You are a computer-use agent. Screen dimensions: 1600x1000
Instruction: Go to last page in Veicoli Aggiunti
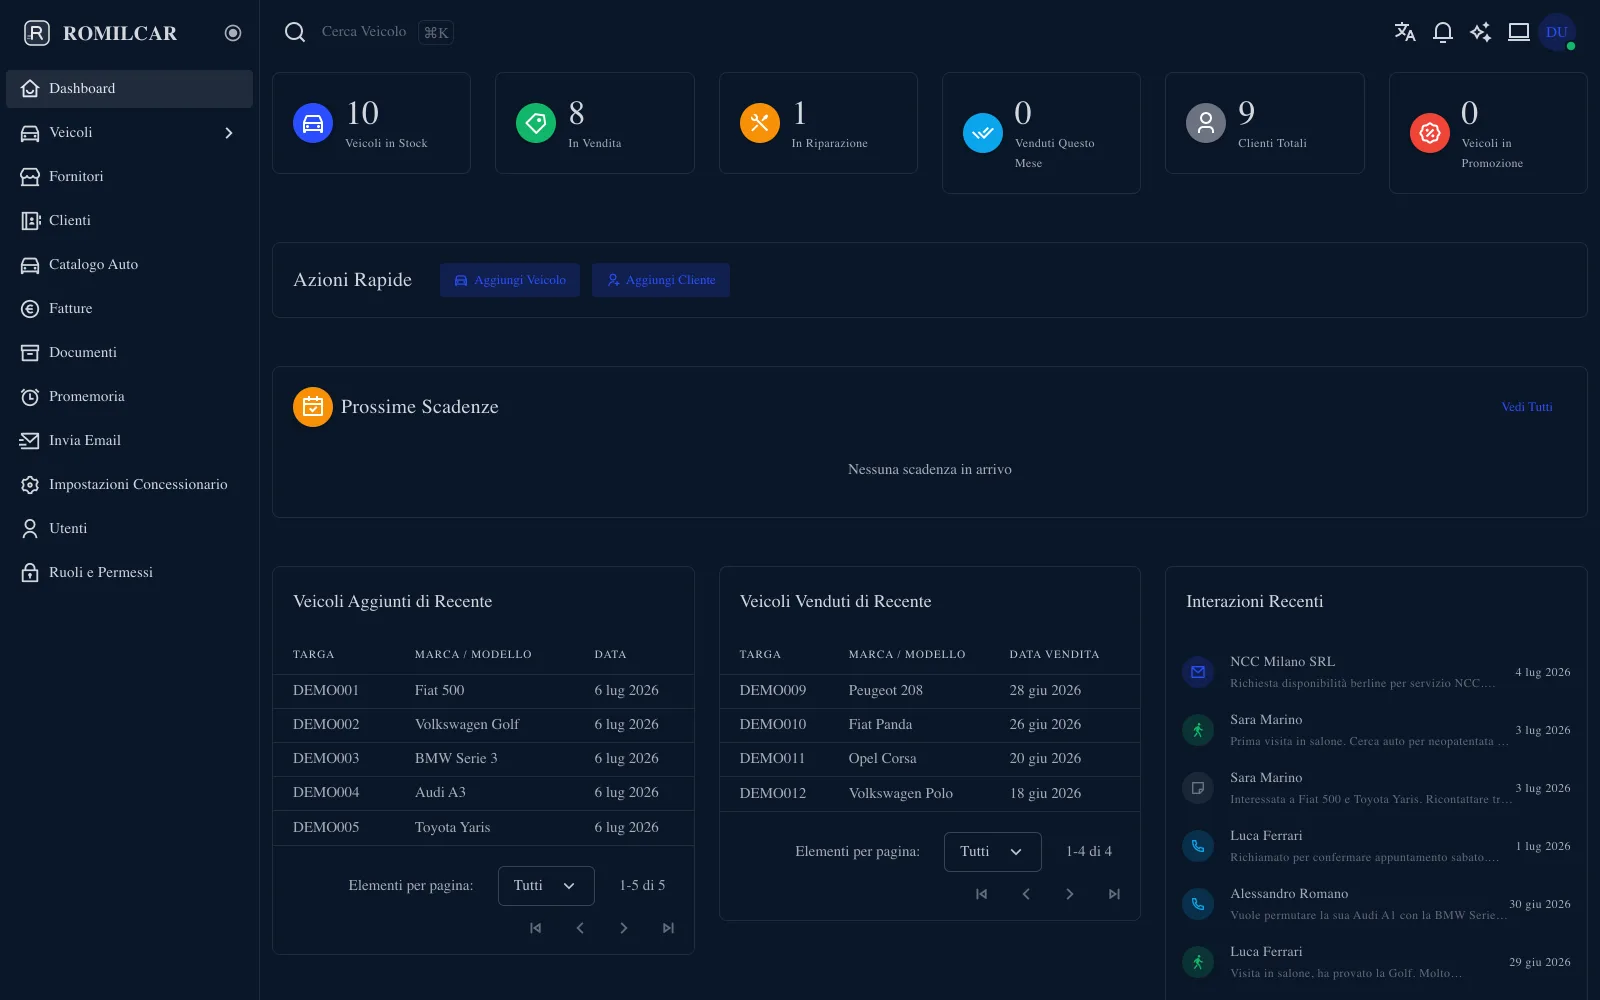[x=668, y=928]
